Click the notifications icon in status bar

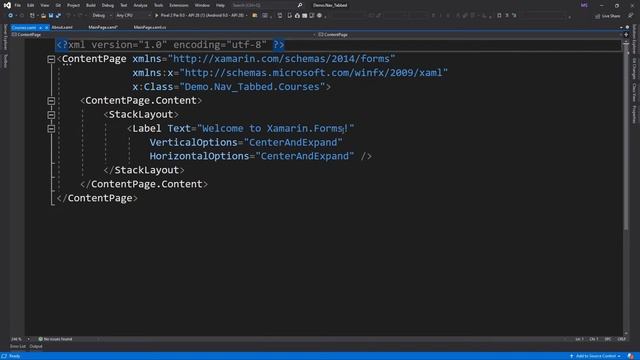click(631, 356)
